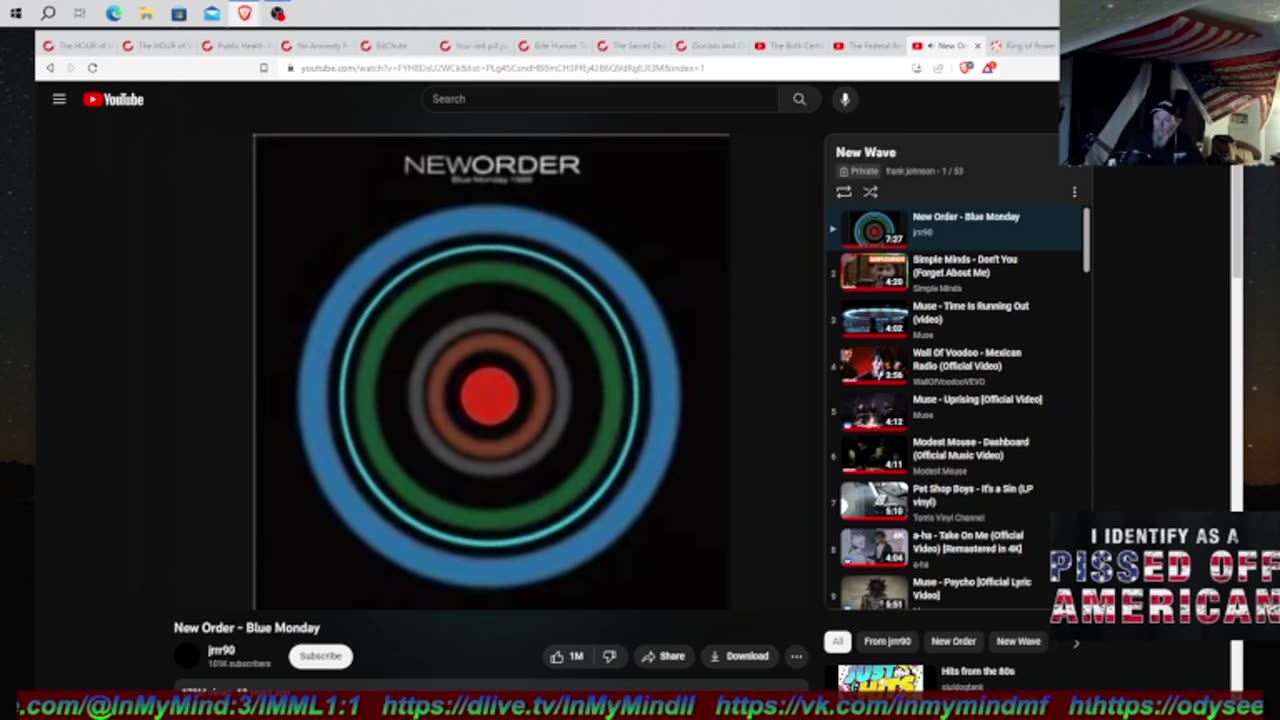Open more actions ellipsis under video

[796, 656]
